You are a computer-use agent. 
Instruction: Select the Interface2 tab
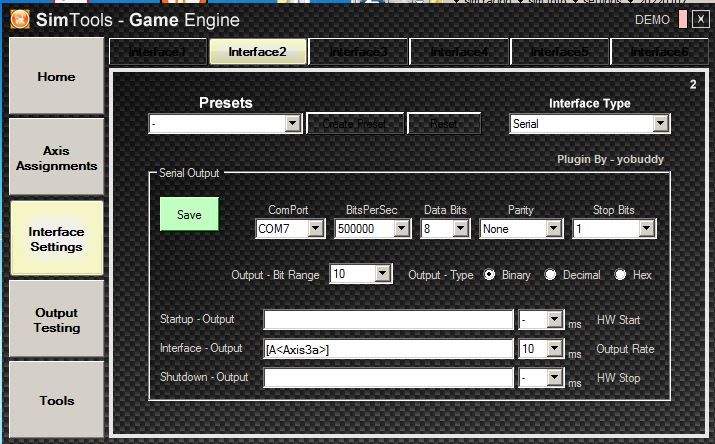pyautogui.click(x=258, y=52)
